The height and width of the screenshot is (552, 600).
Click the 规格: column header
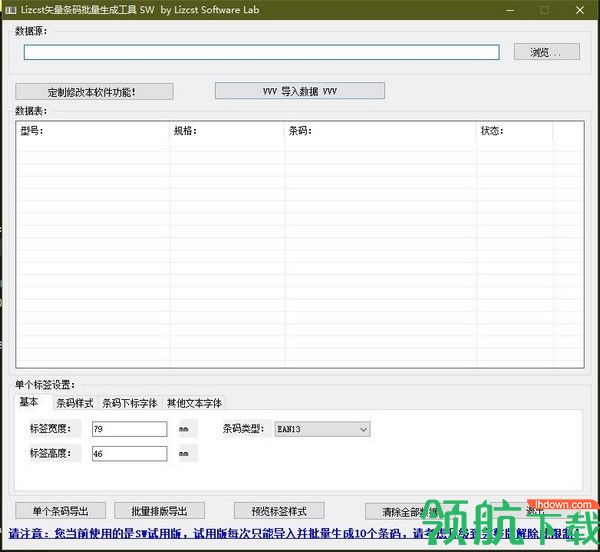point(227,131)
